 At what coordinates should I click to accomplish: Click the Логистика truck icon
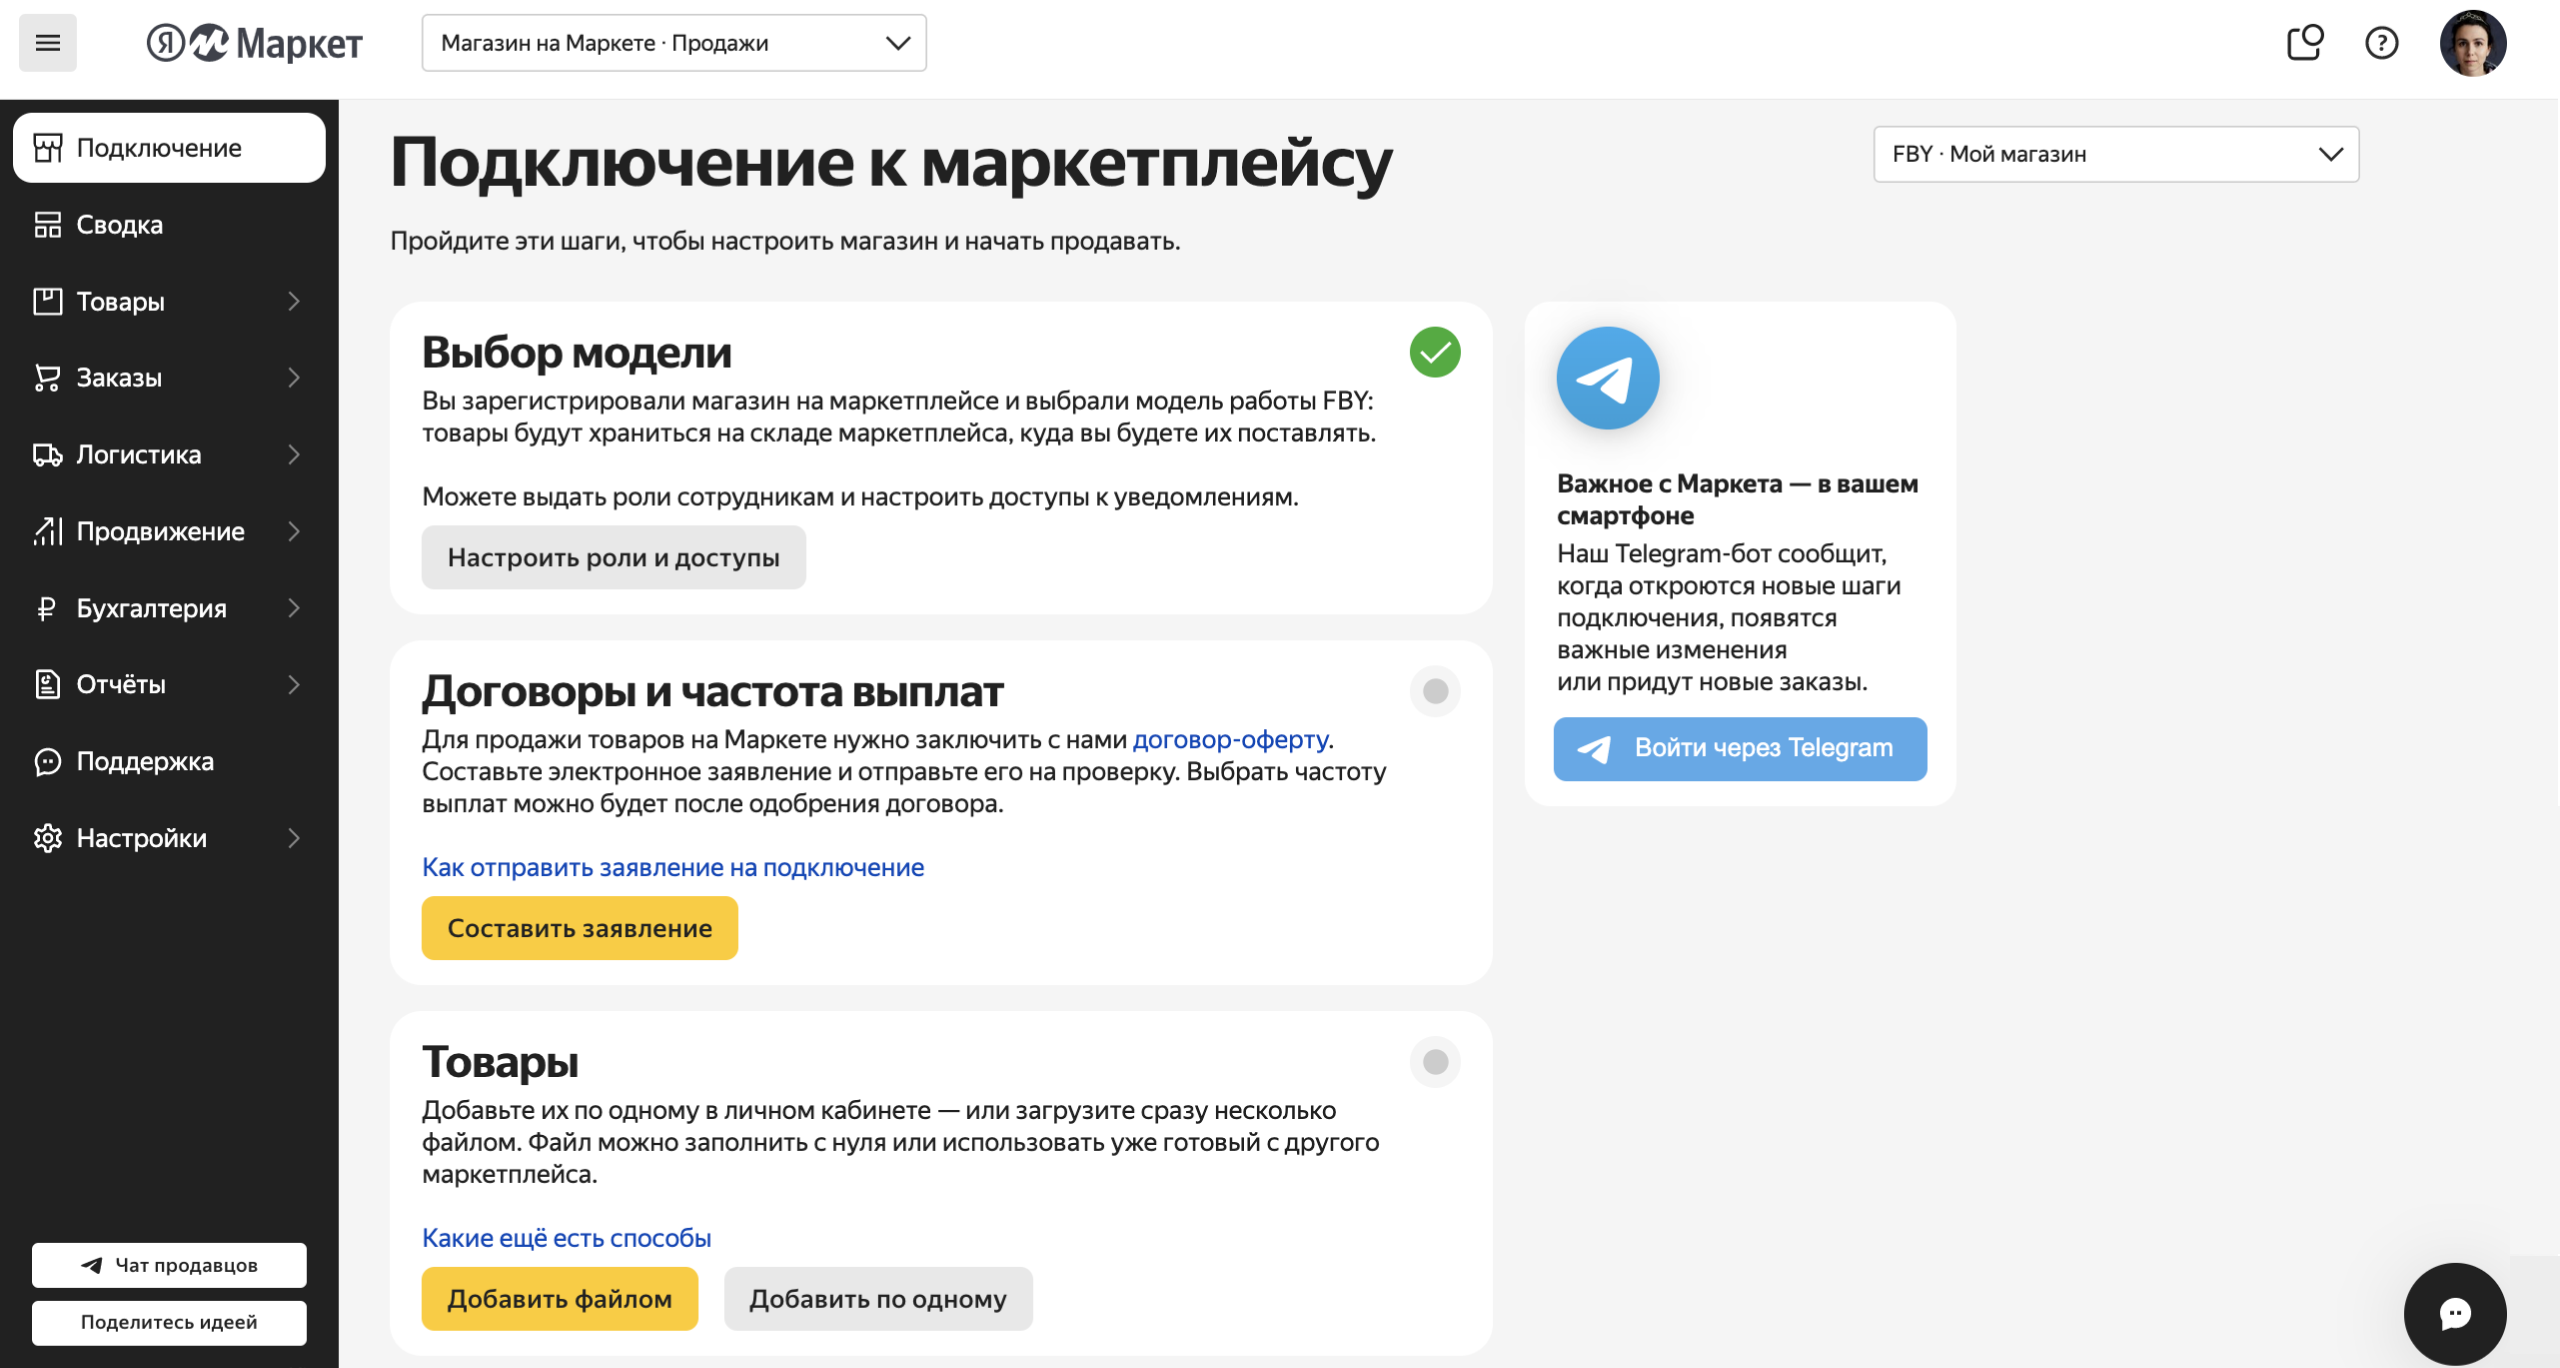[47, 455]
